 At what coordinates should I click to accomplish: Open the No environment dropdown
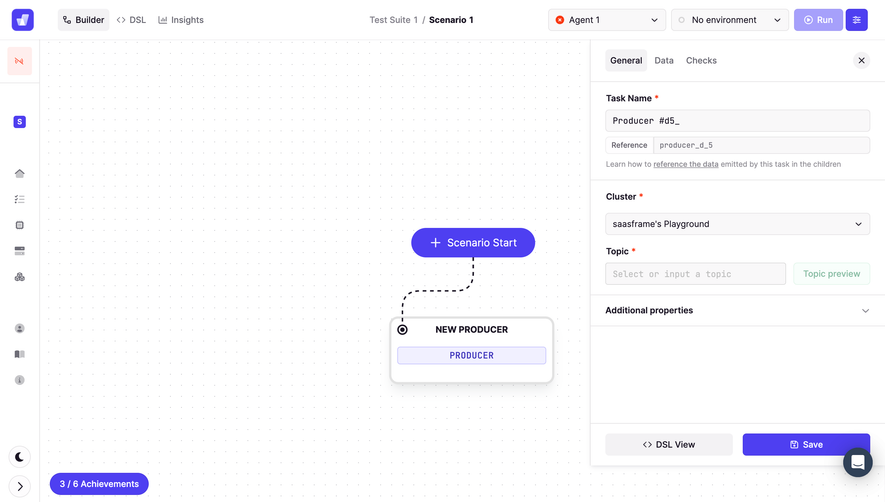[x=729, y=20]
